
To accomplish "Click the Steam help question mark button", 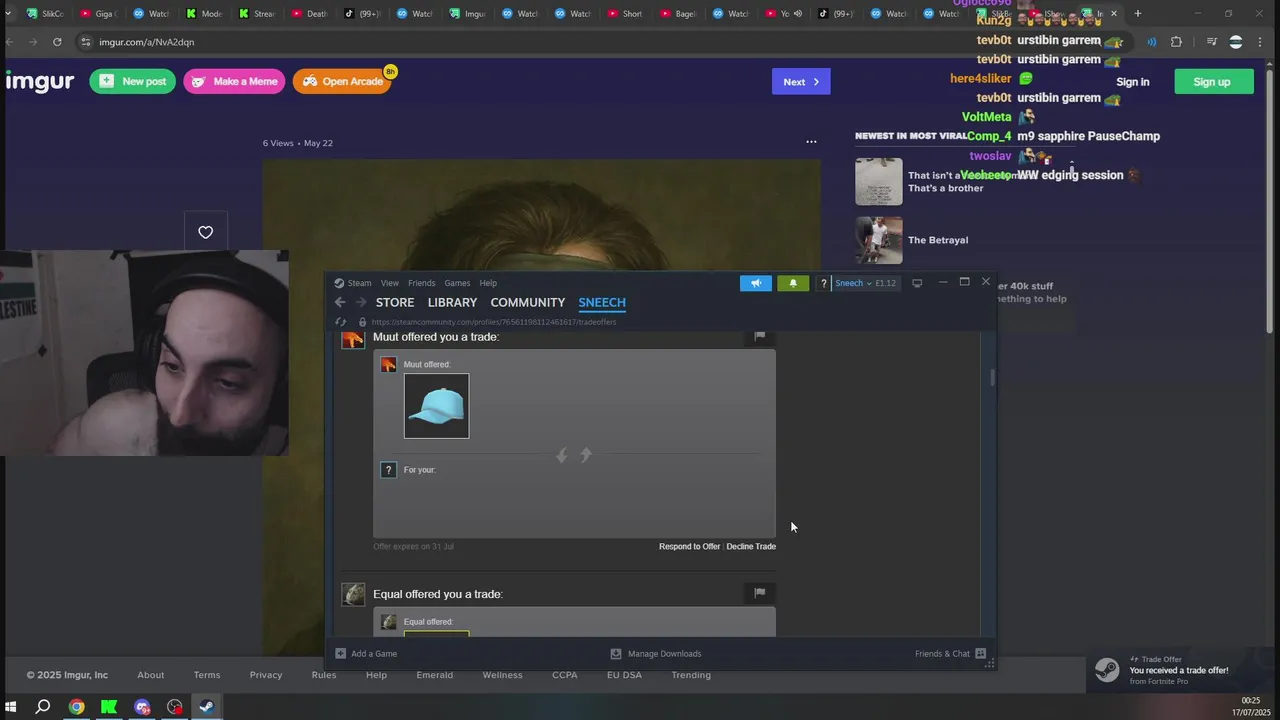I will 823,283.
